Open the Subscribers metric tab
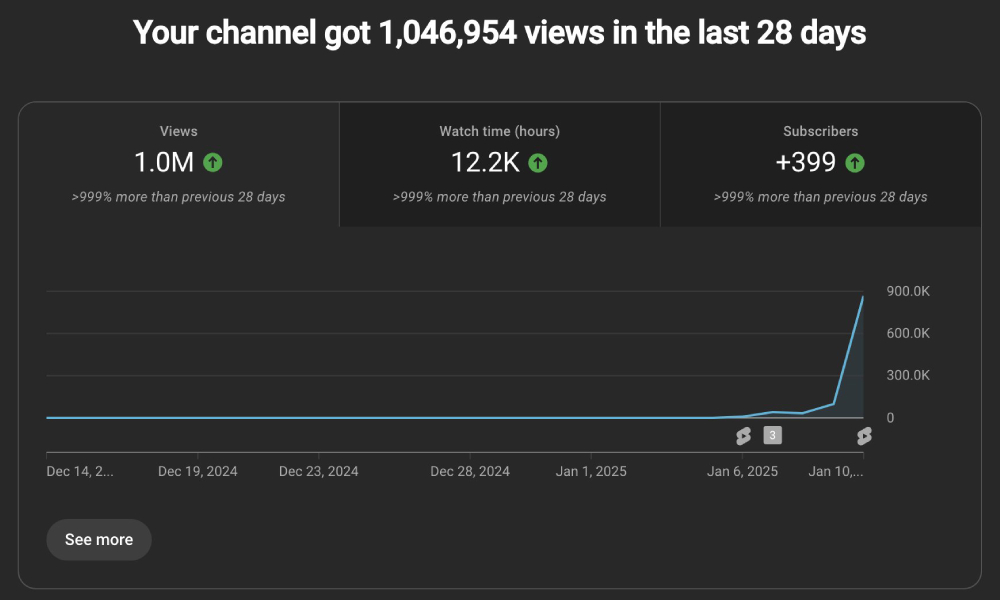The image size is (1000, 600). point(820,165)
